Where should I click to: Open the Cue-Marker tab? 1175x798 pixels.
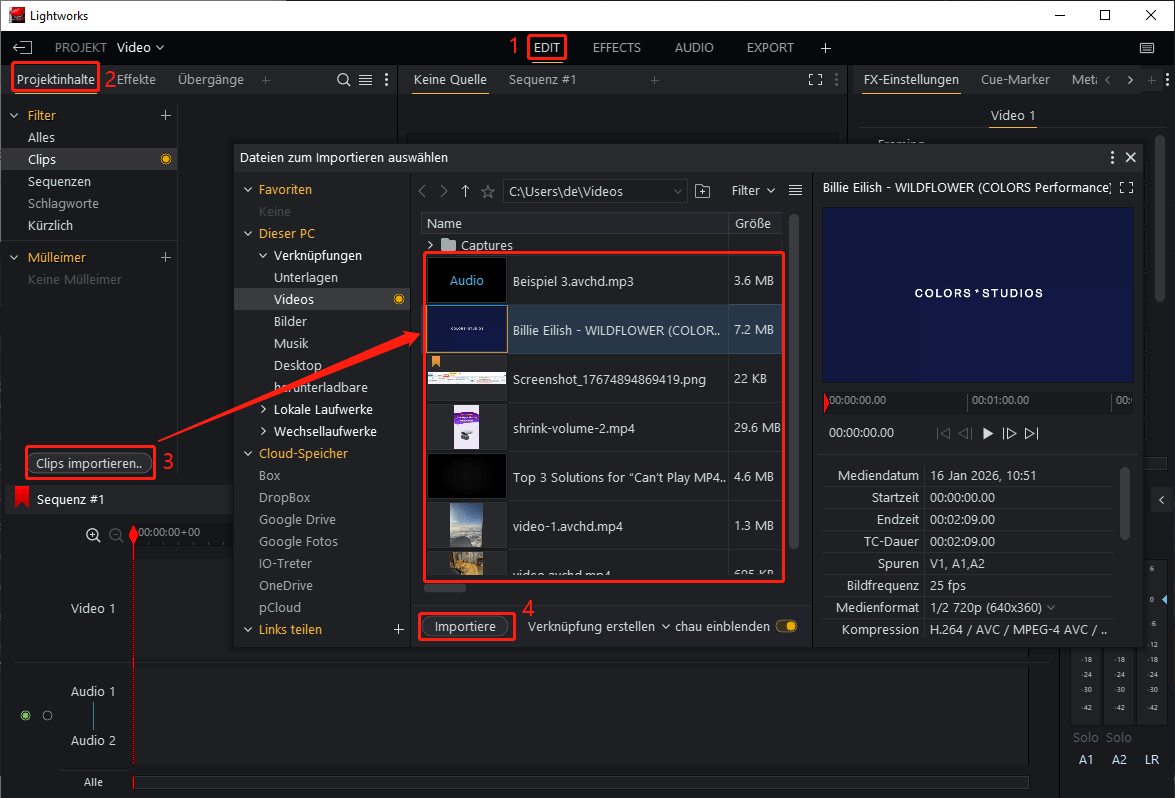click(1015, 80)
